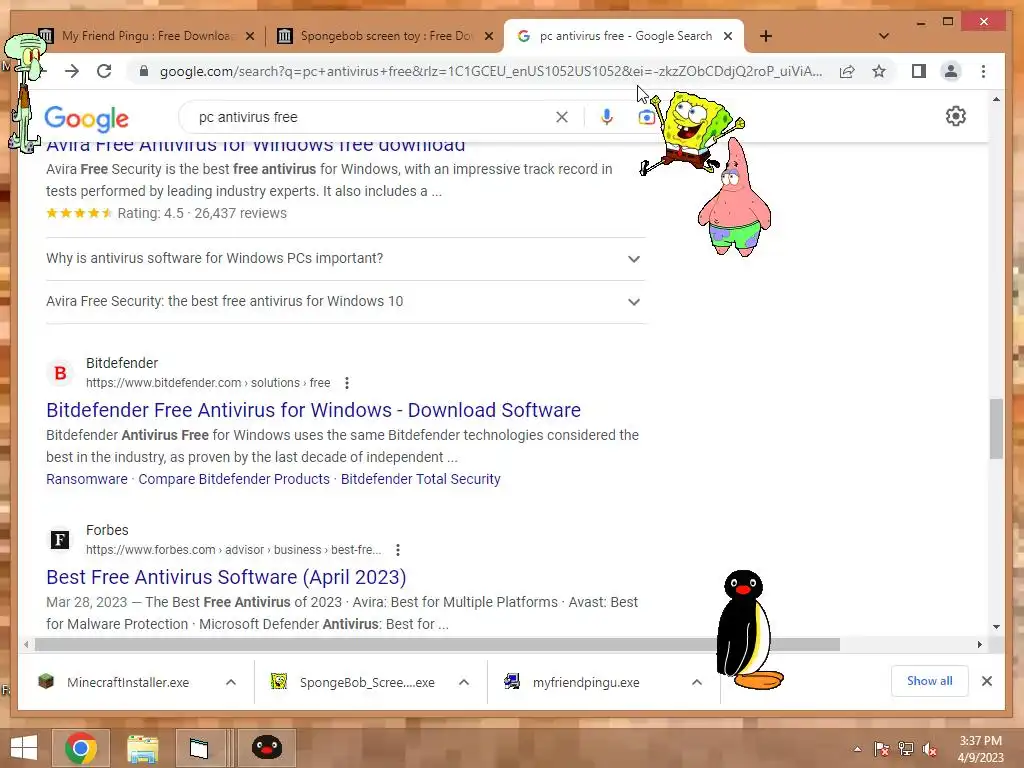Open options for Bitdefender result
Viewport: 1024px width, 768px height.
(x=347, y=383)
